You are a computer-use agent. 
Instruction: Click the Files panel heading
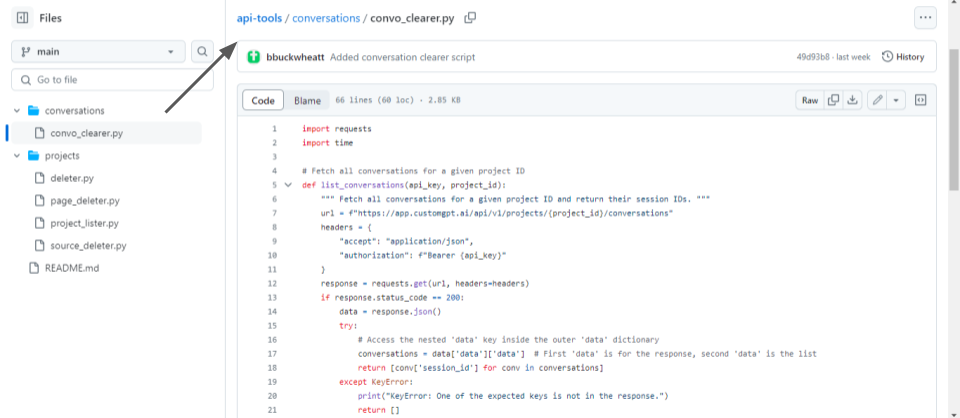tap(50, 18)
